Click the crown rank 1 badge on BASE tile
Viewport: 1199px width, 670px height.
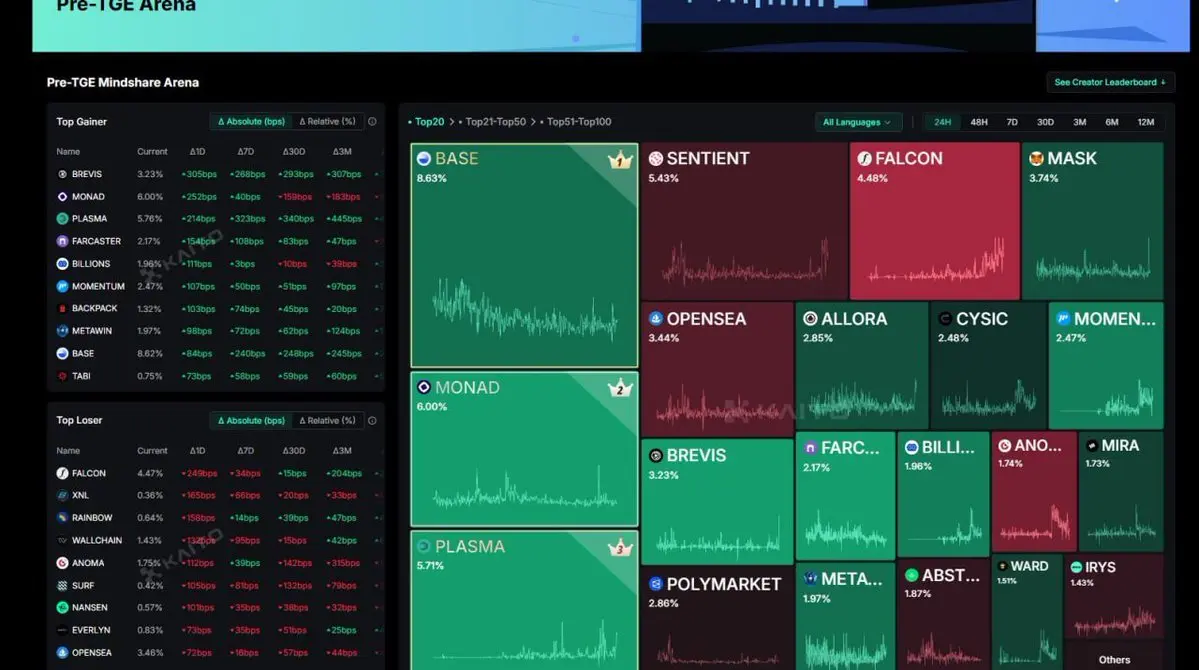[620, 160]
